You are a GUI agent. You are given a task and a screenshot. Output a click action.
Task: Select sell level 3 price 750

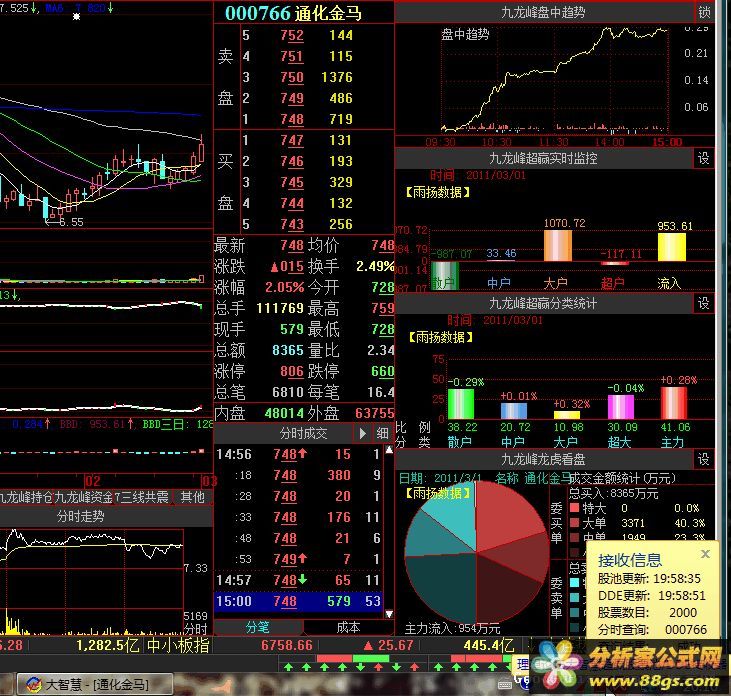292,77
